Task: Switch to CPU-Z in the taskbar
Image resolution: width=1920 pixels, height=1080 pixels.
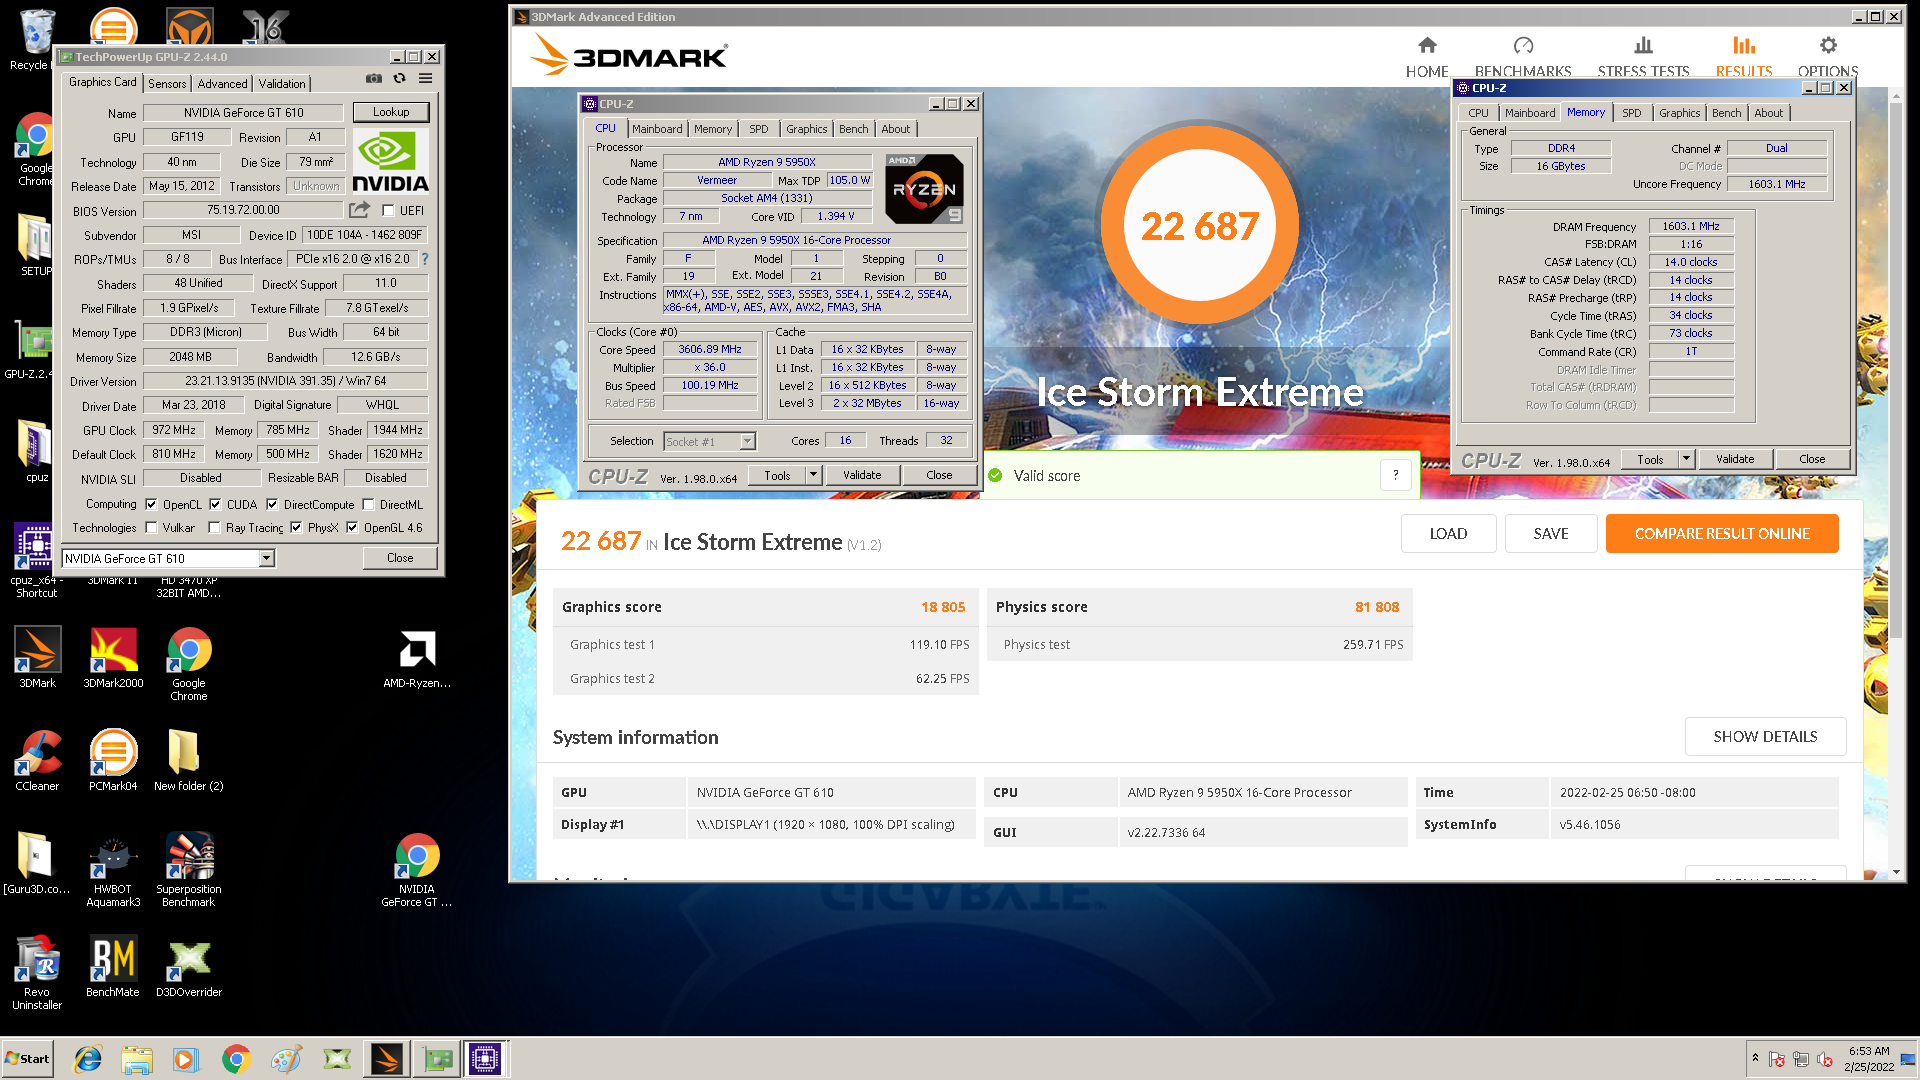Action: 485,1059
